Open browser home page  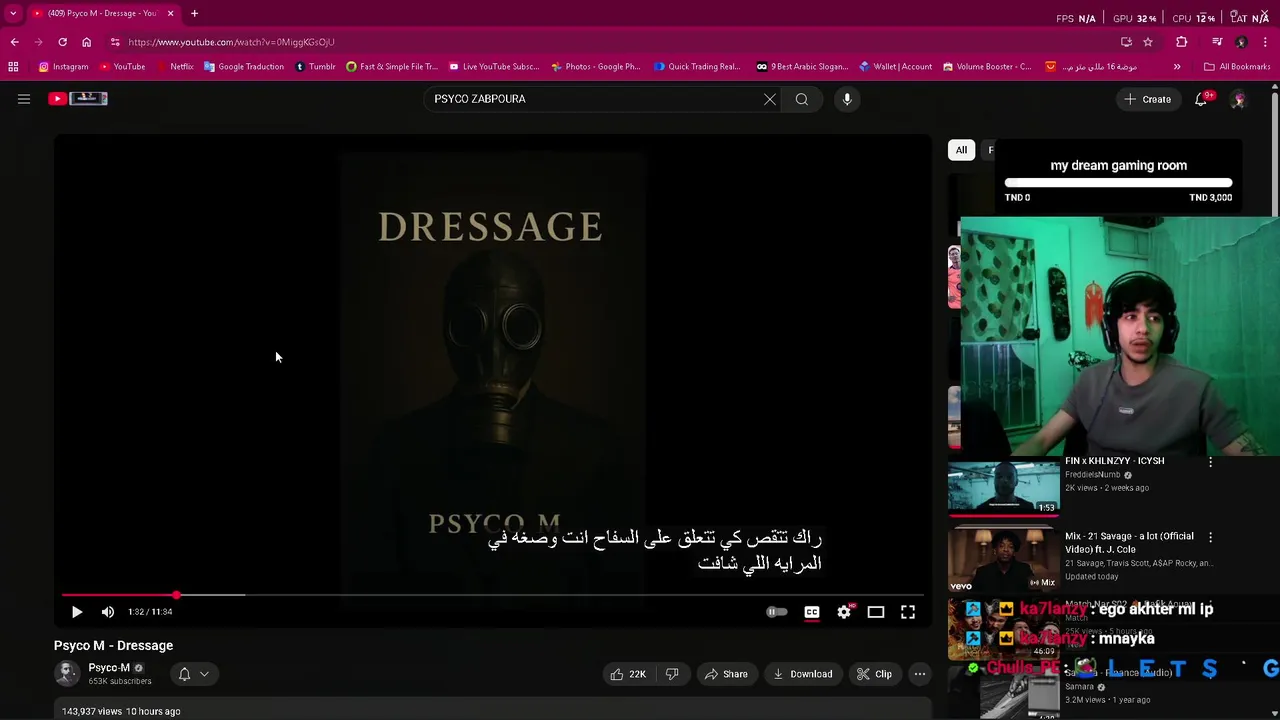coord(86,42)
